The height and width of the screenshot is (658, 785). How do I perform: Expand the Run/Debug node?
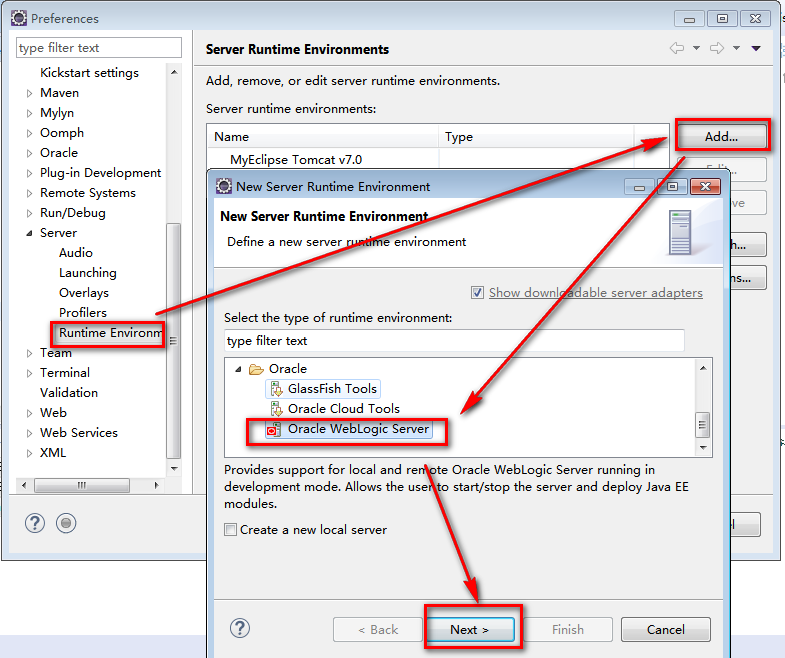point(30,213)
